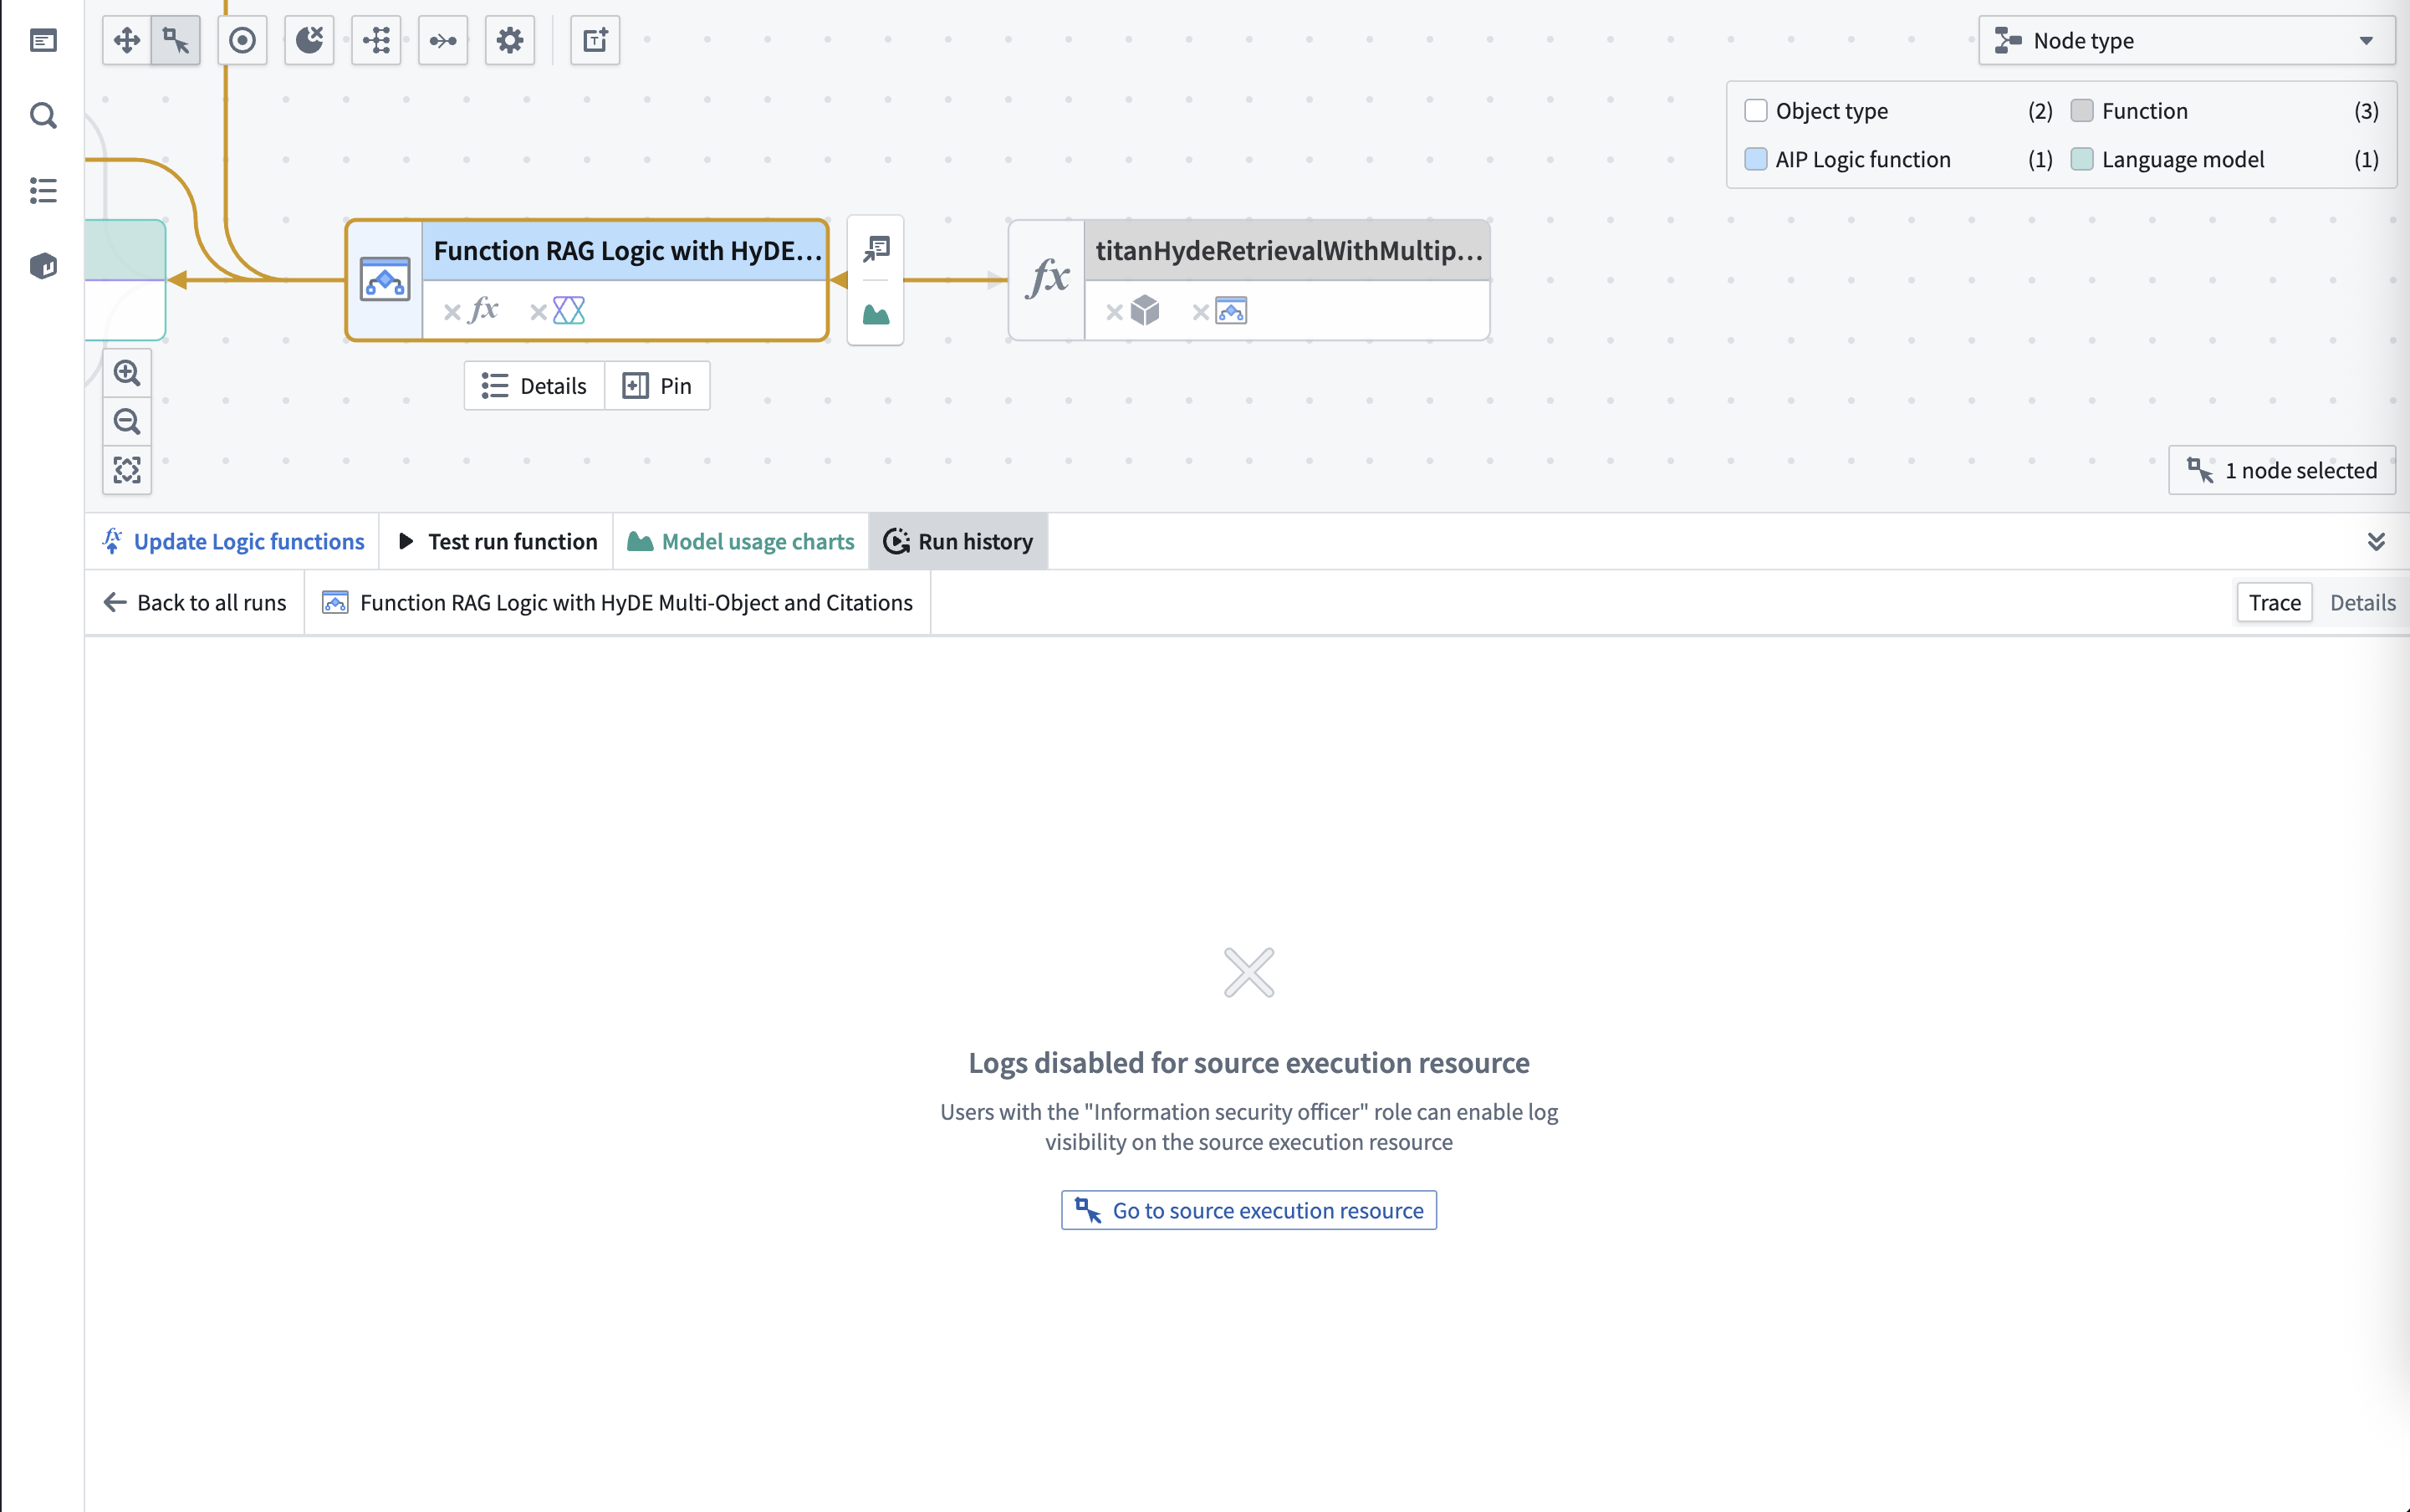The width and height of the screenshot is (2410, 1512).
Task: Uncheck the AIP Logic function filter
Action: point(1756,159)
